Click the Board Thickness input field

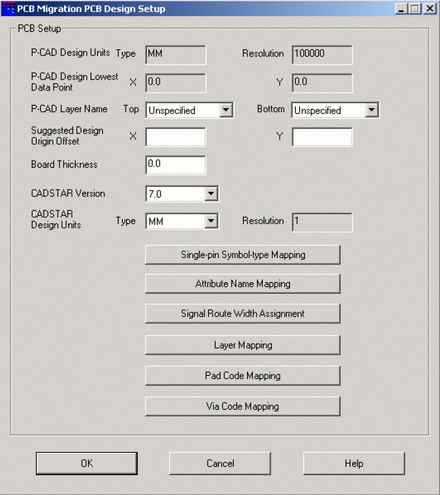176,165
